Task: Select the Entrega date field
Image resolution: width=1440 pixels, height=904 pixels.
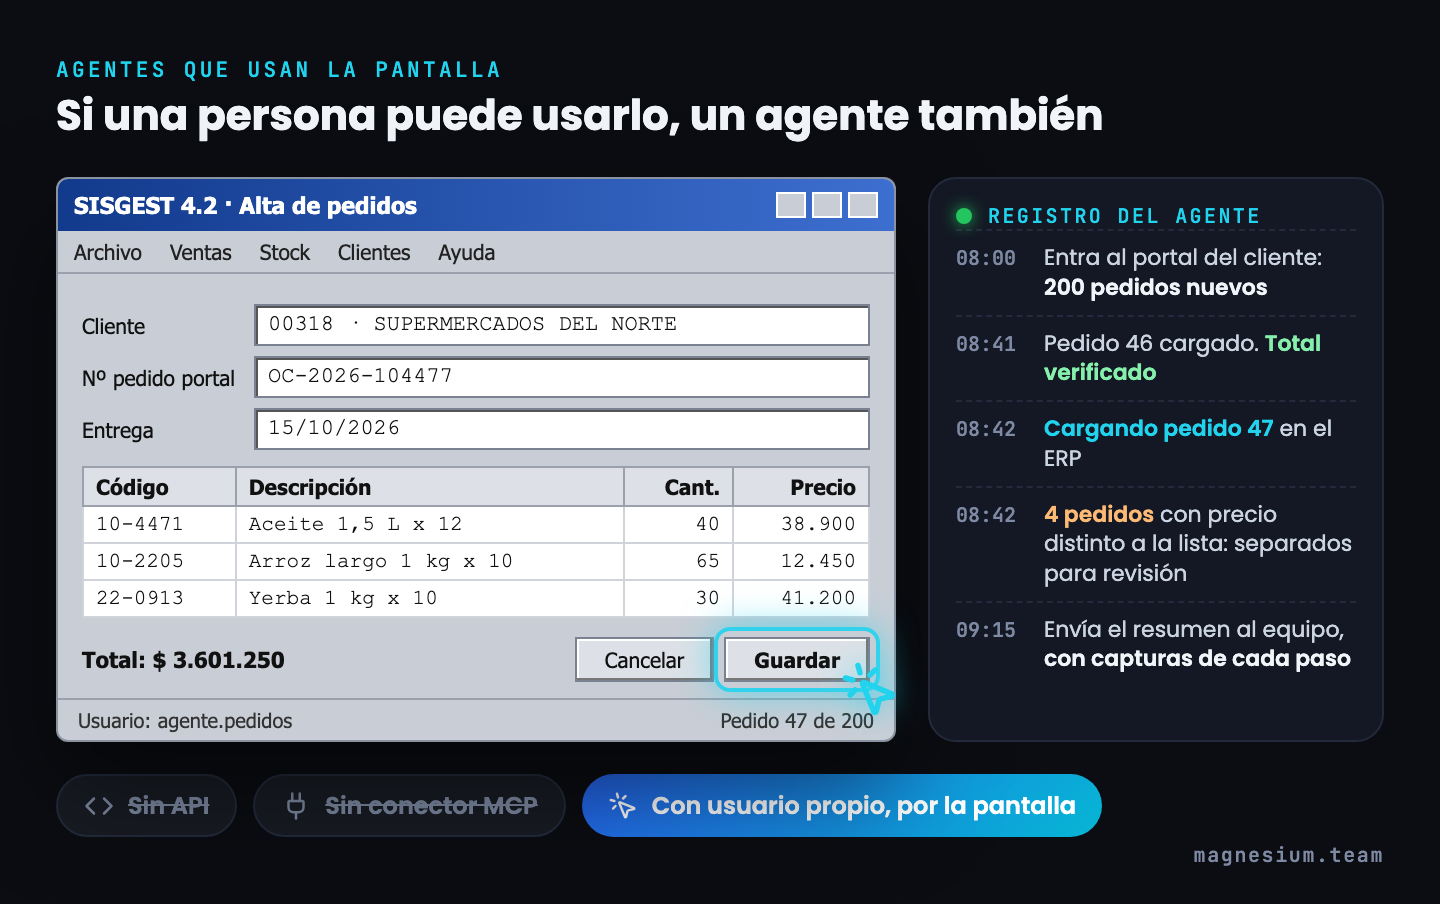Action: [562, 429]
